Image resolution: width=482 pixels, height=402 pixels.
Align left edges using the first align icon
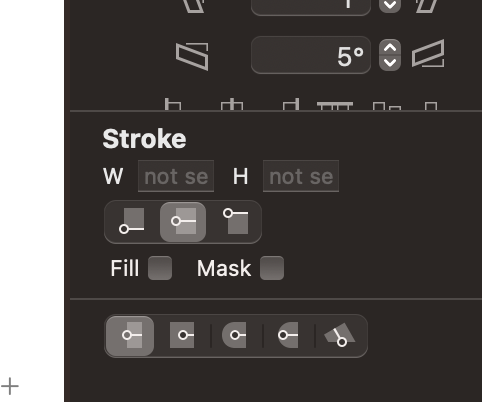pos(173,104)
